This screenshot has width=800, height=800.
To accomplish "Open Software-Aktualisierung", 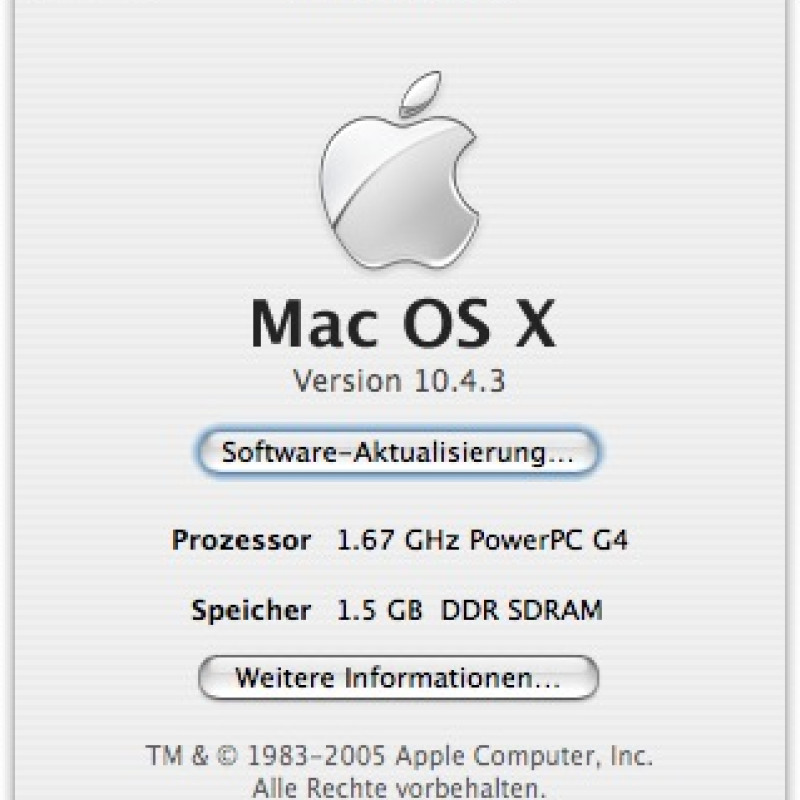I will click(x=398, y=452).
